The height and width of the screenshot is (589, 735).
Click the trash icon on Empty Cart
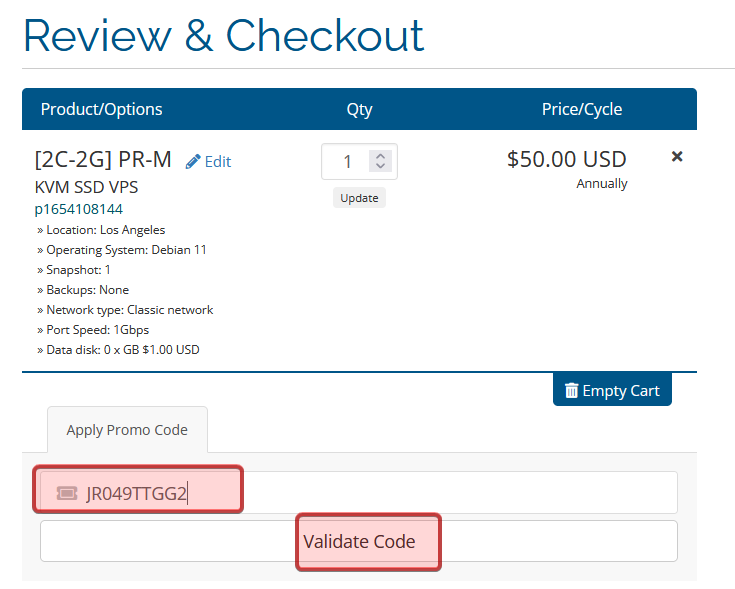click(x=571, y=391)
